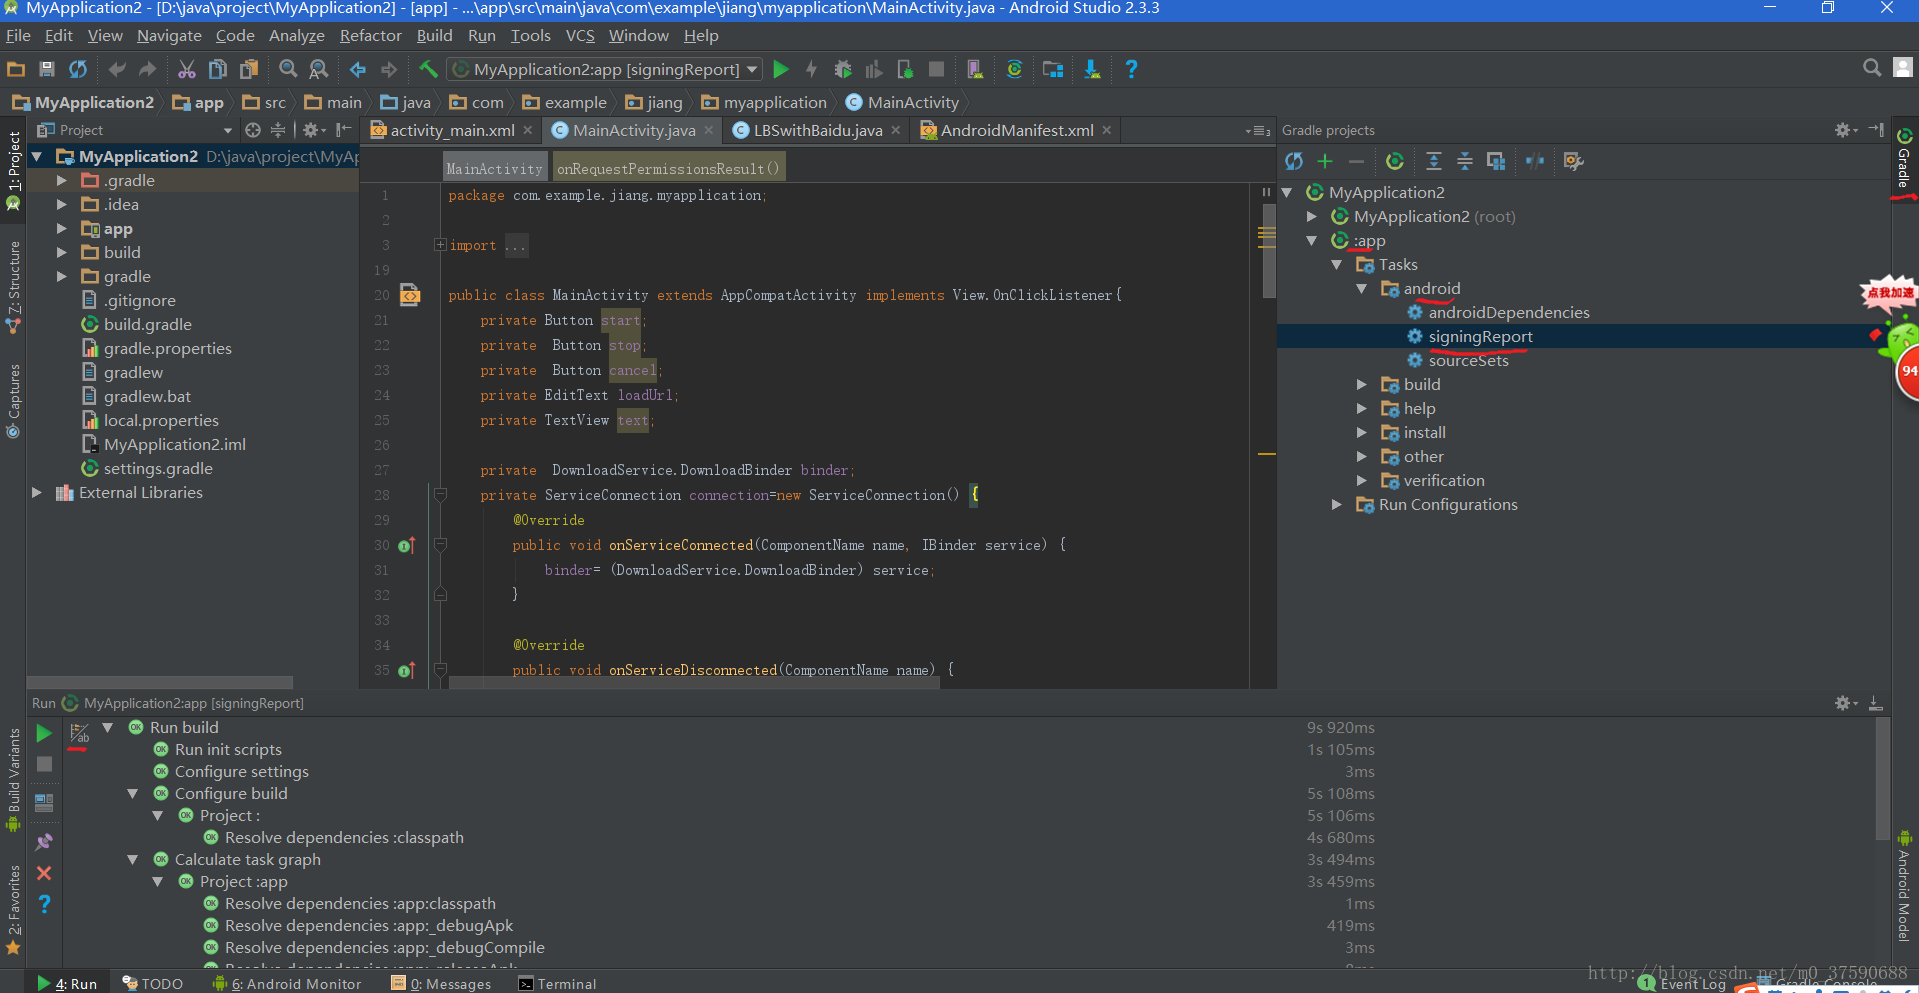Toggle tasks execution/text mode in Run panel
Viewport: 1919px width, 993px height.
(79, 734)
